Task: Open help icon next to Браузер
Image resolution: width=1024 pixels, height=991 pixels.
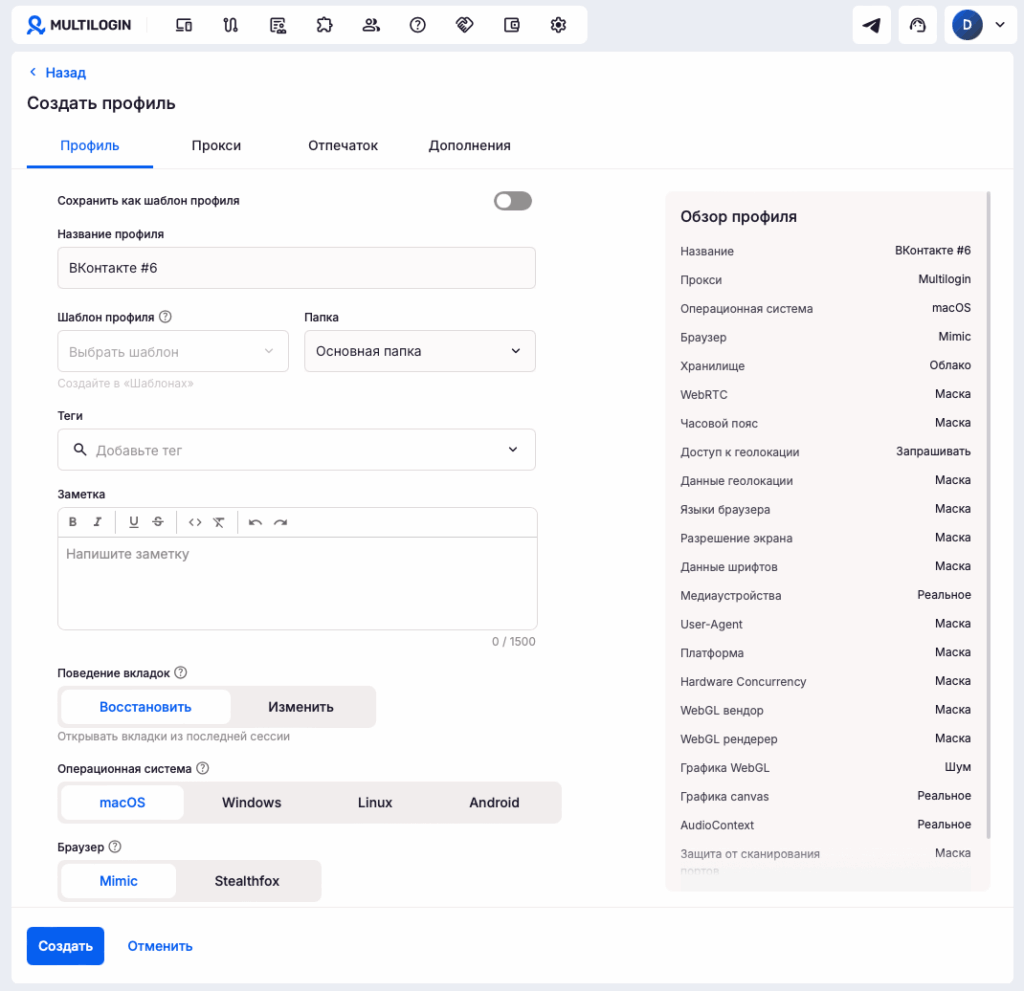Action: 115,847
